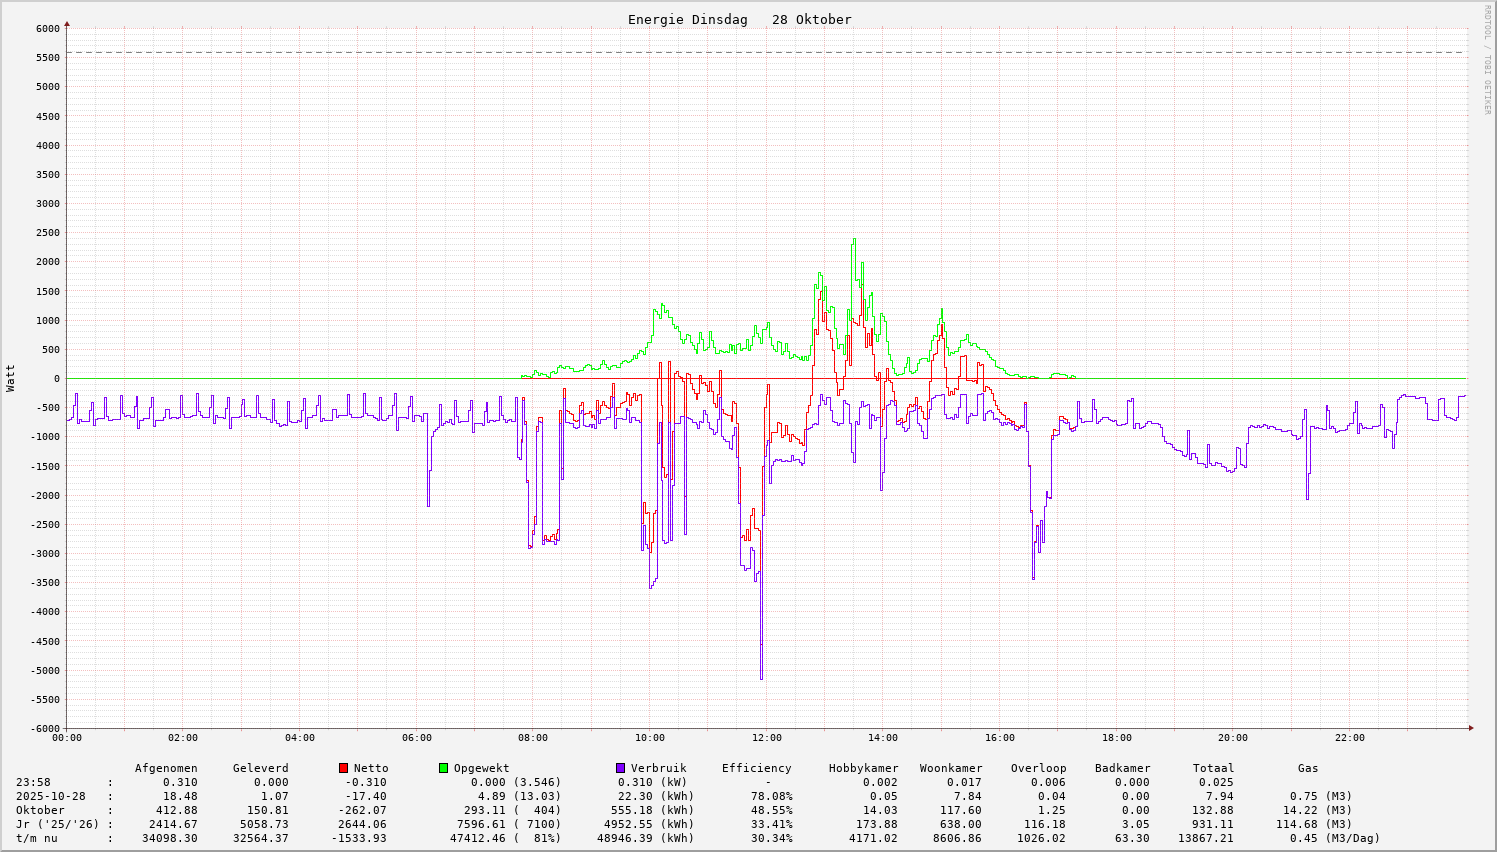Click the arrowhead at the X axis right end

coord(1471,728)
